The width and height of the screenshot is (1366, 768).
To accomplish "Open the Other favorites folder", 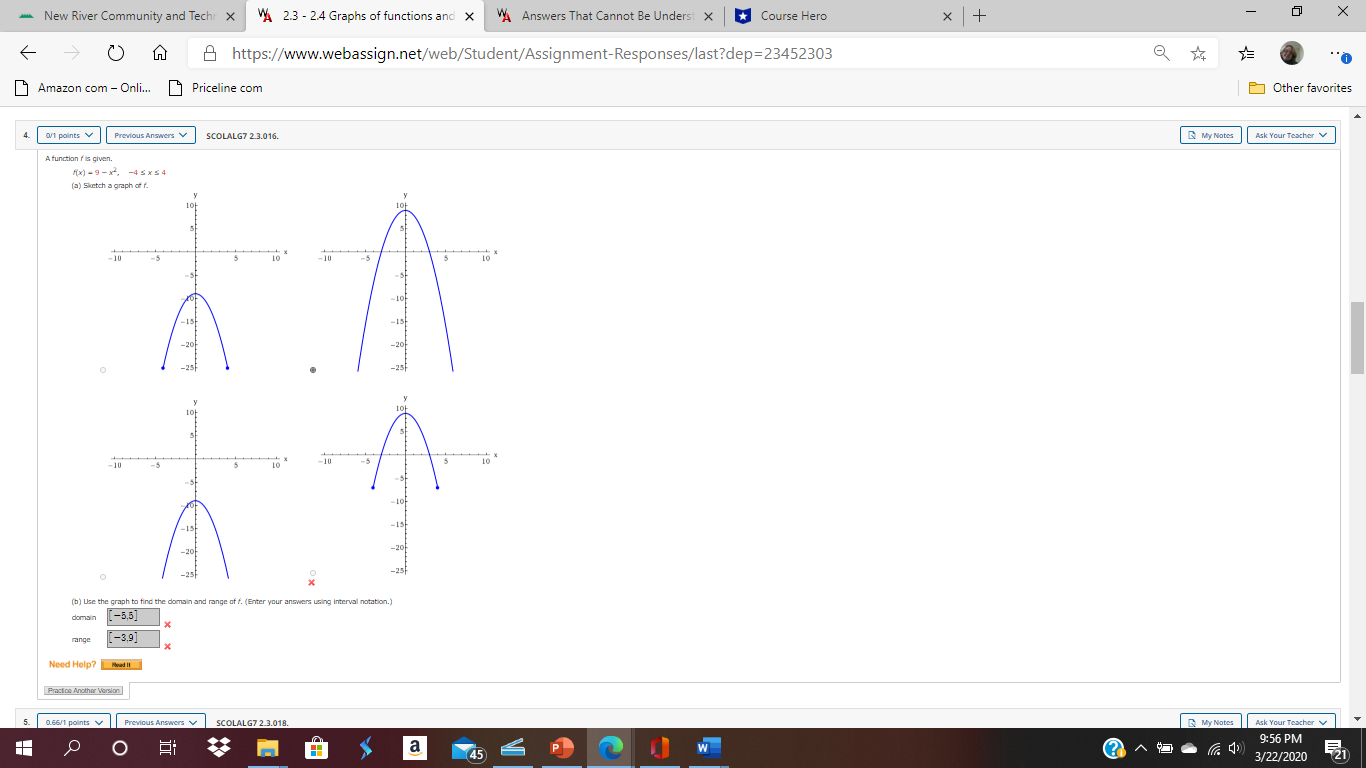I will [1301, 88].
